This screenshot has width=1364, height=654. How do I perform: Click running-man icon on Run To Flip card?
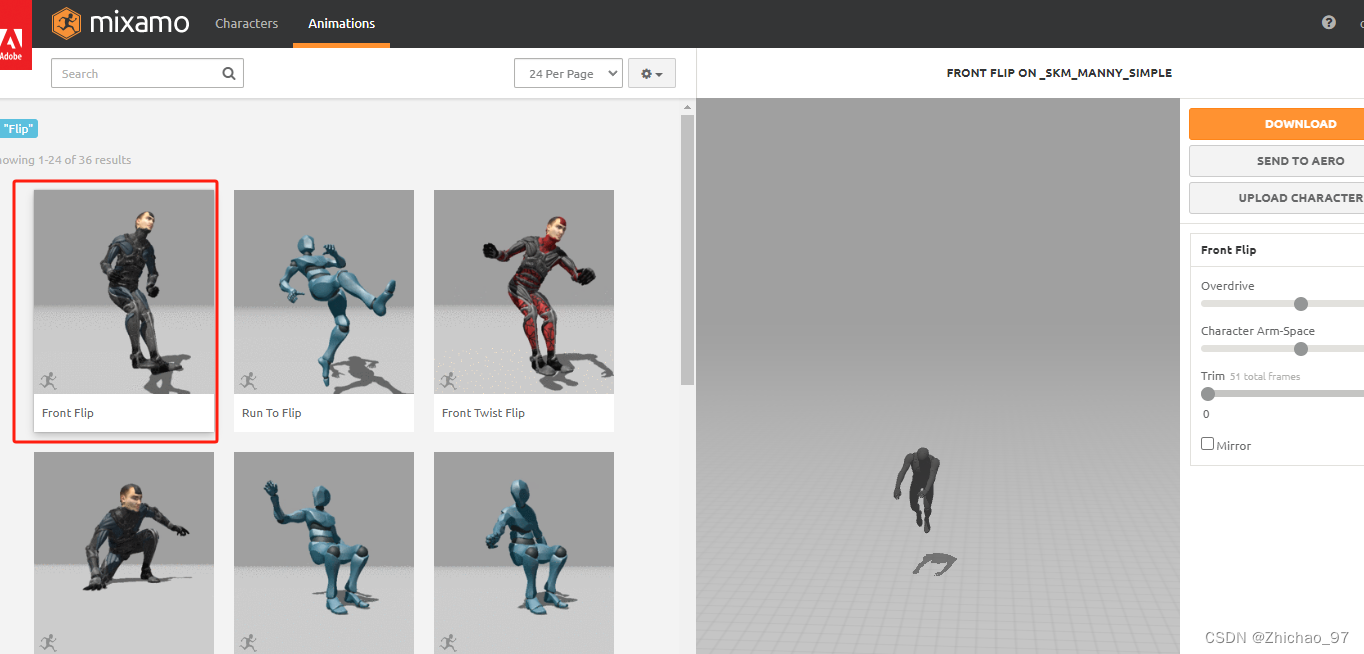(248, 380)
